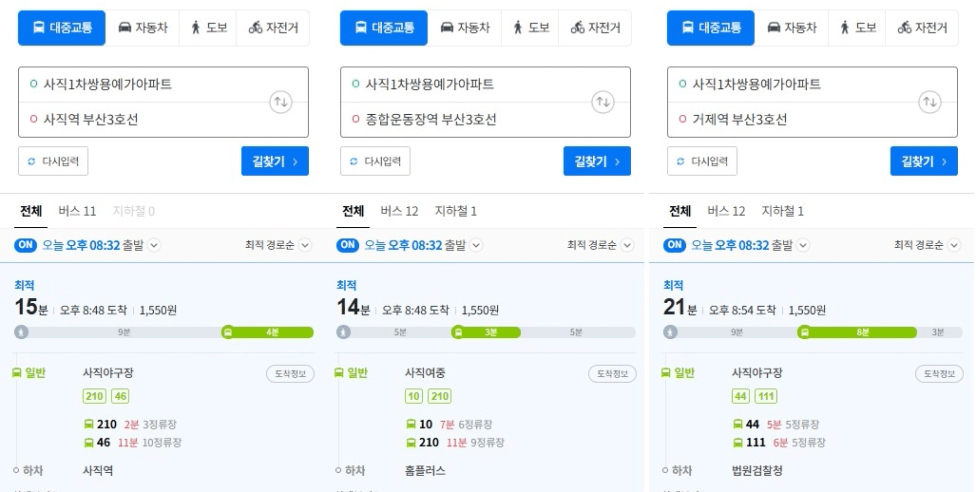The image size is (976, 492).
Task: Click 길찾기 button in right panel
Action: [x=924, y=161]
